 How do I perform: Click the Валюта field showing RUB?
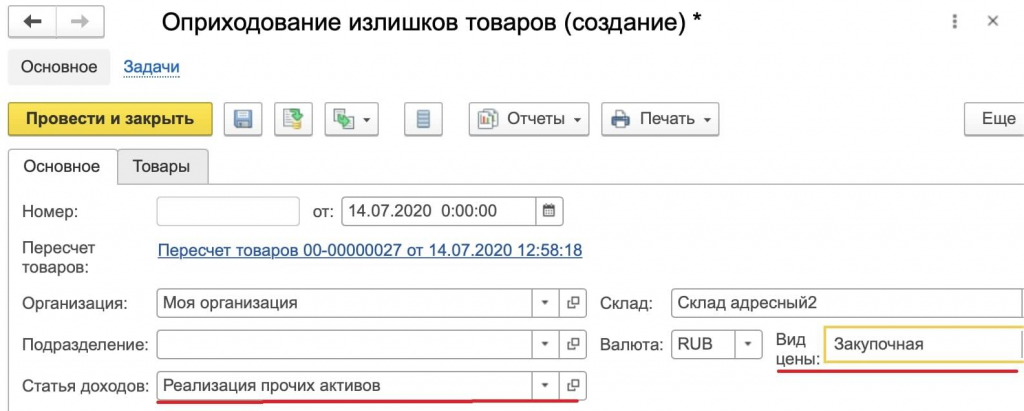click(703, 344)
